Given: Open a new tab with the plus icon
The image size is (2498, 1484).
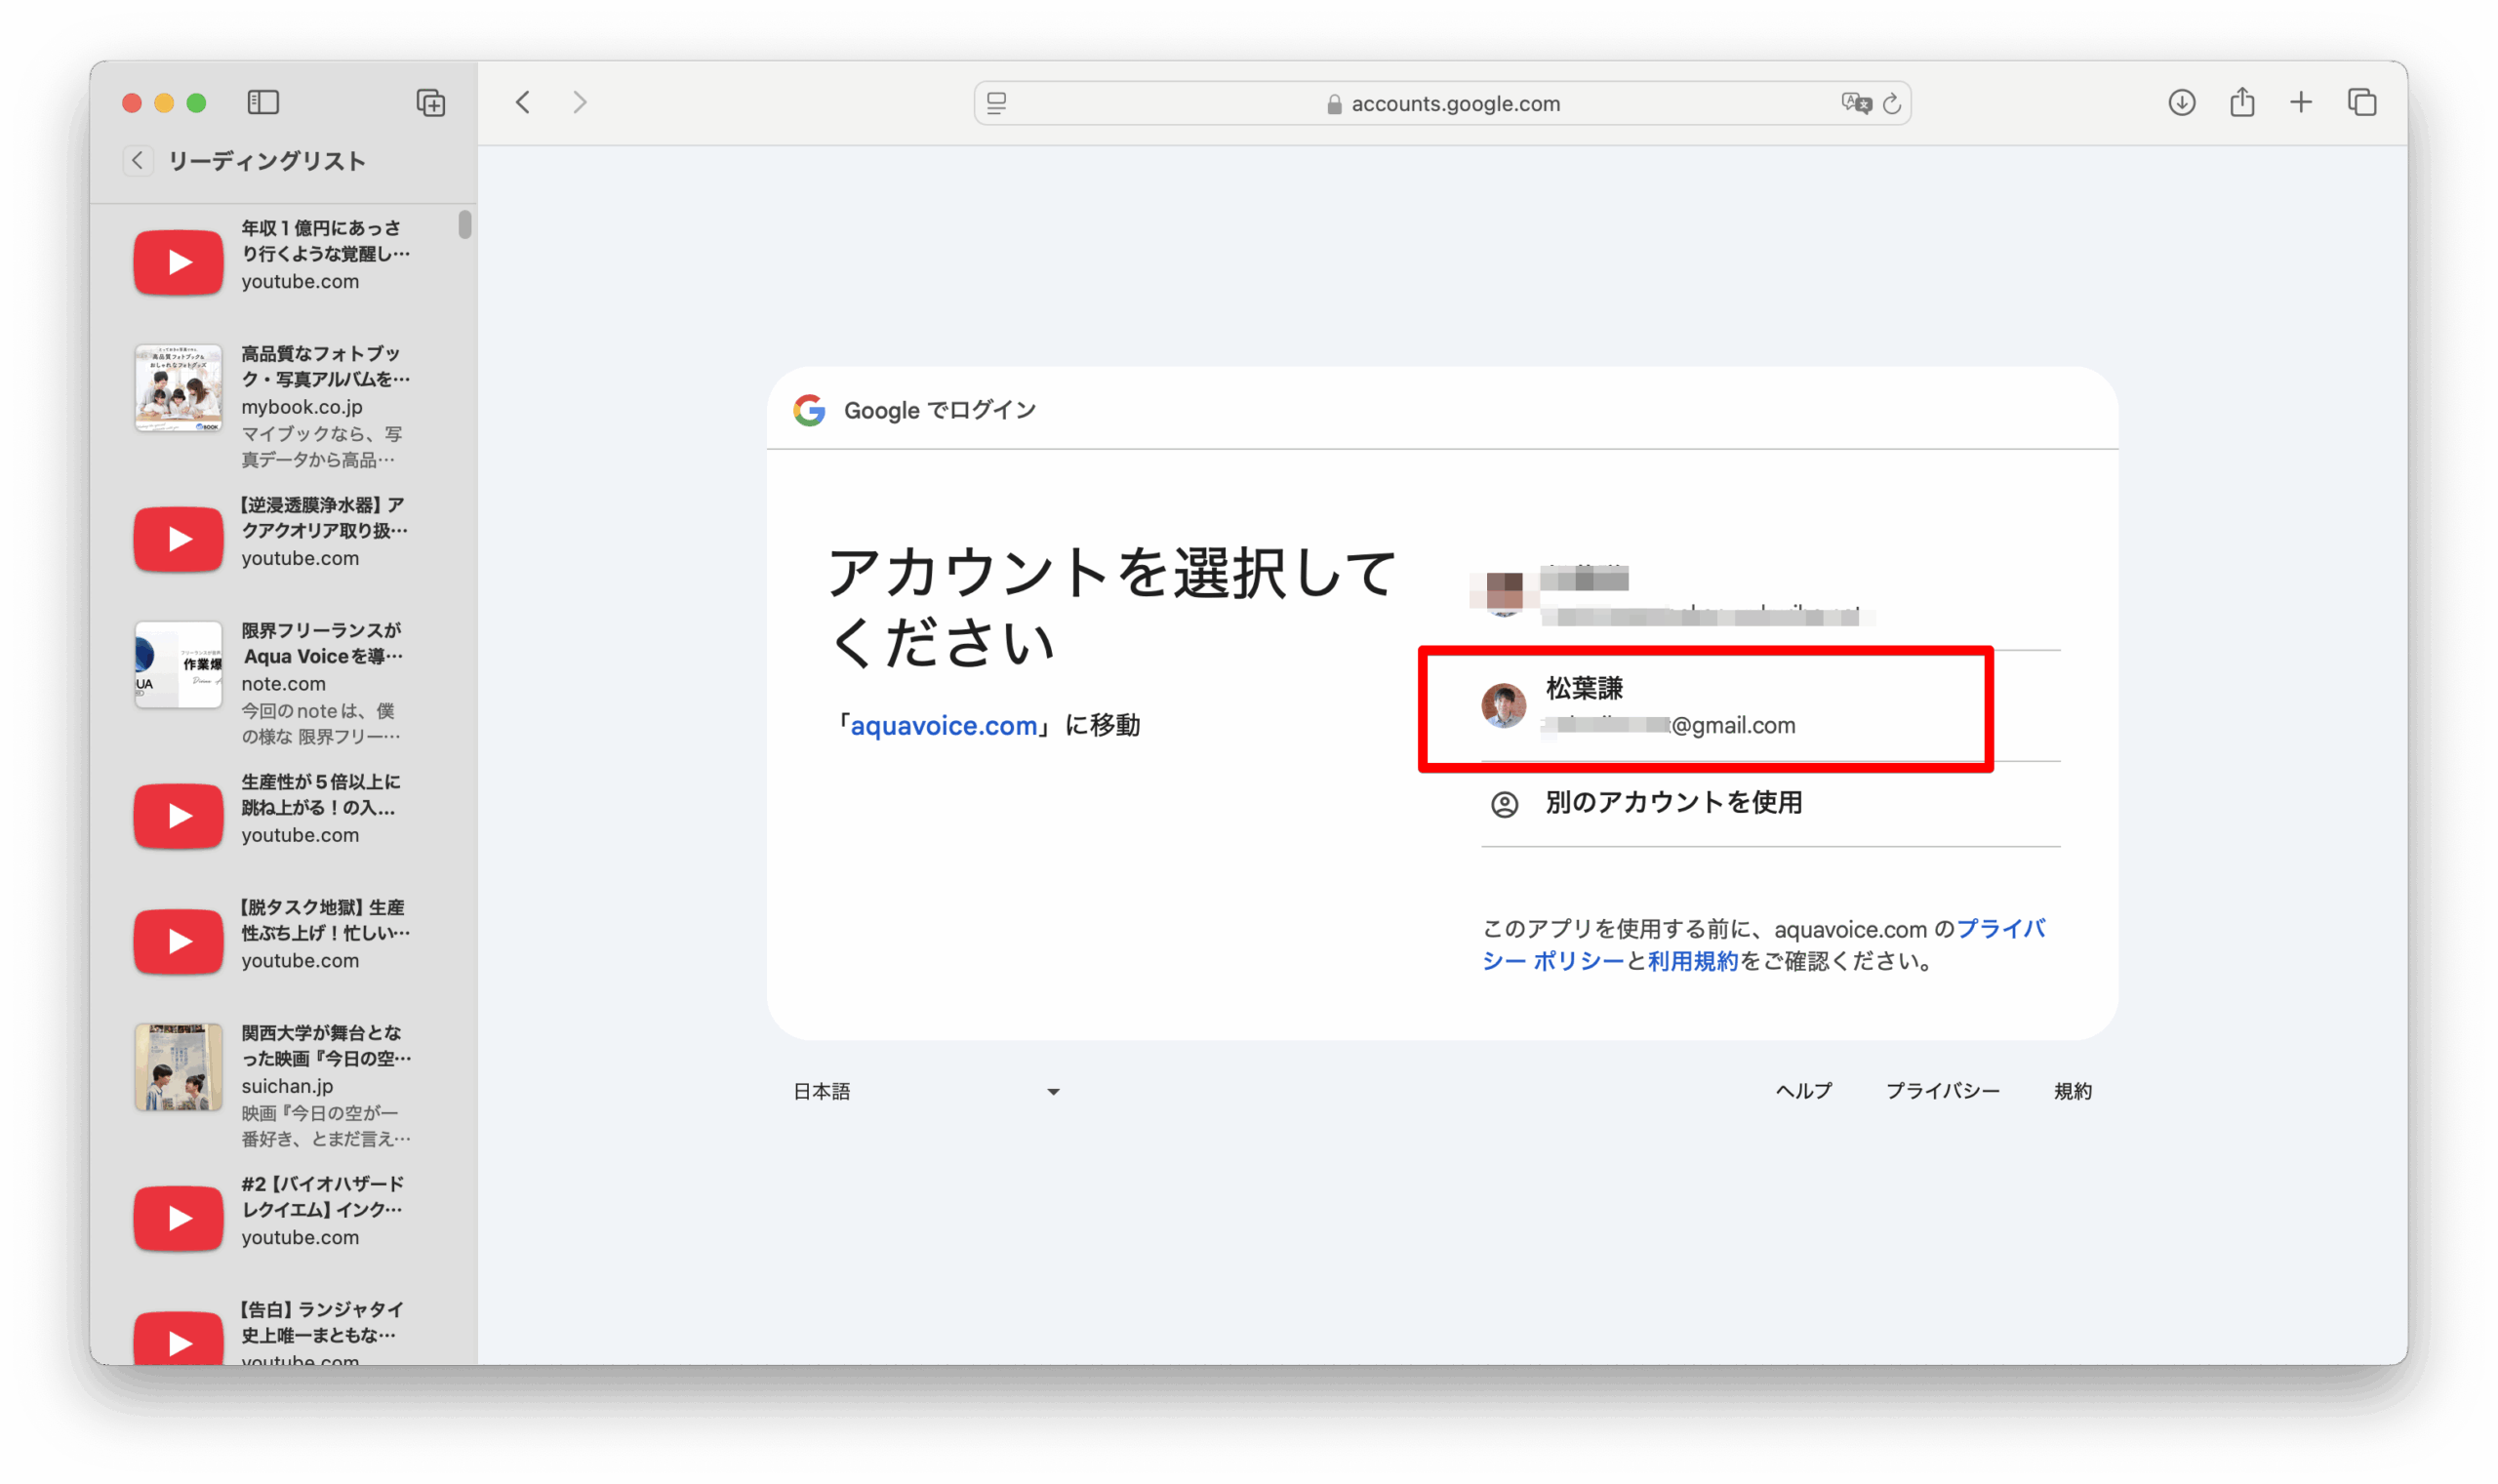Looking at the screenshot, I should pyautogui.click(x=2300, y=102).
